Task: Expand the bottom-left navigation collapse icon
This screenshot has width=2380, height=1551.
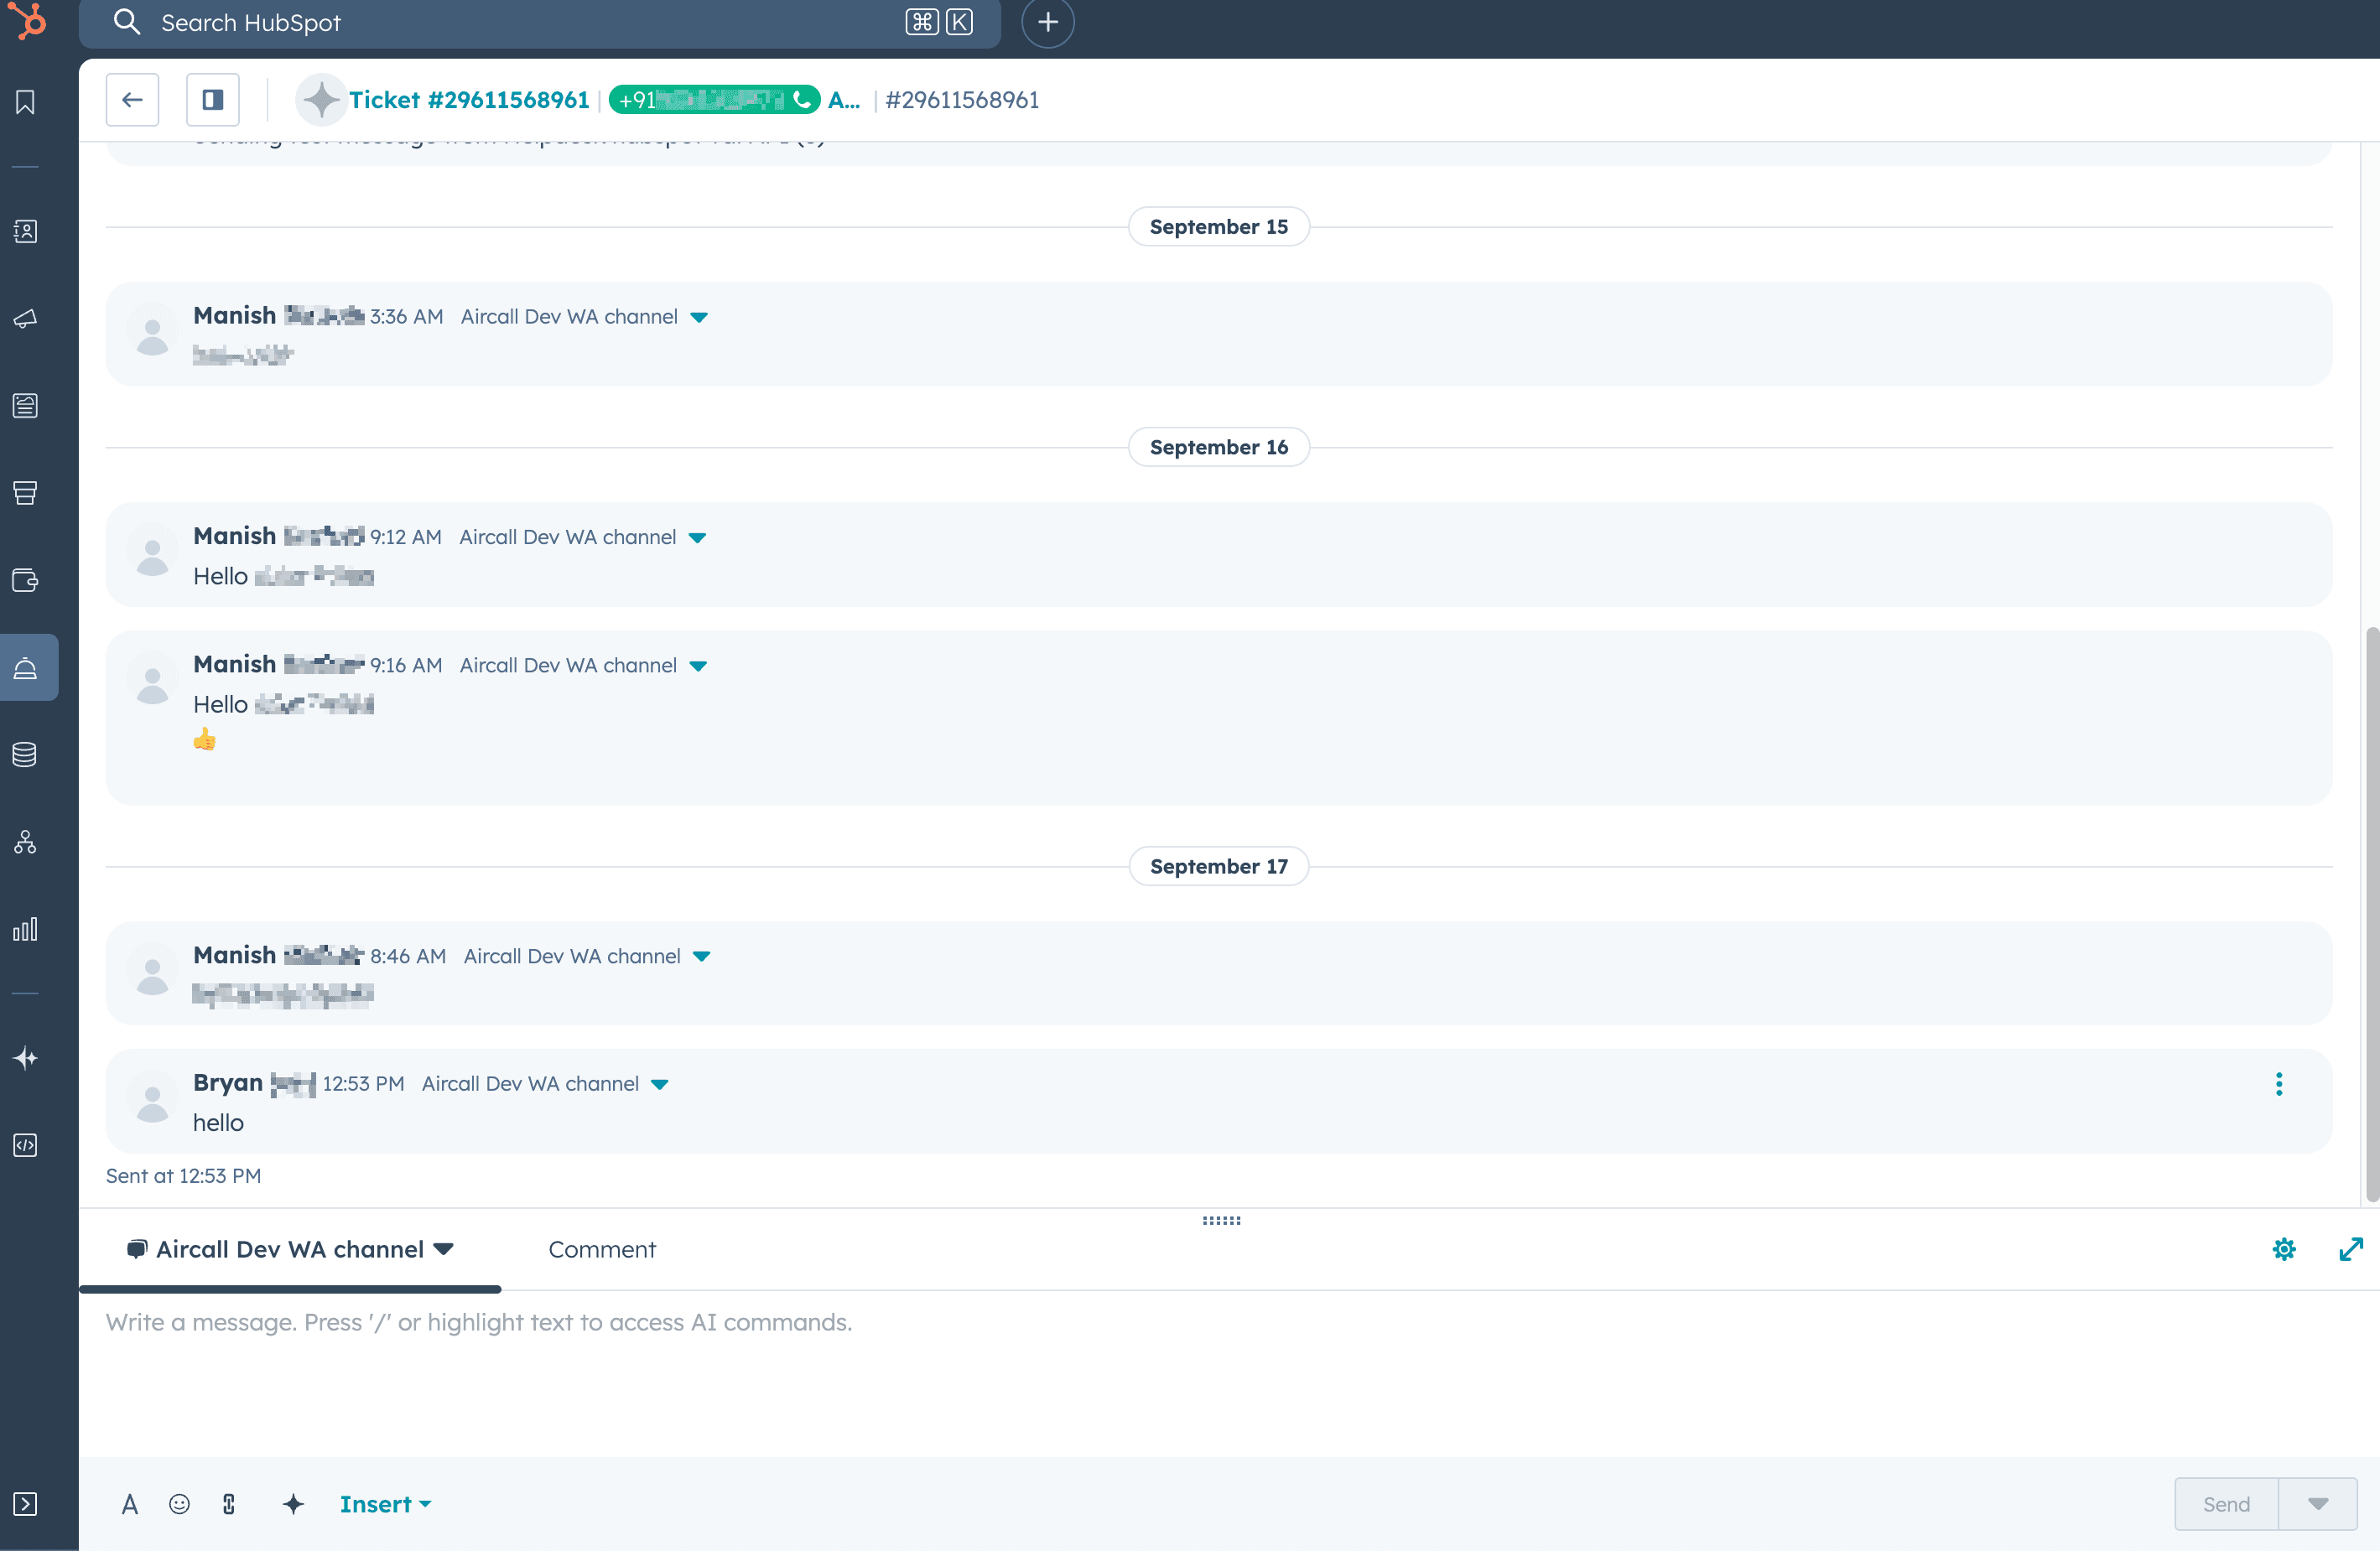Action: pyautogui.click(x=26, y=1504)
